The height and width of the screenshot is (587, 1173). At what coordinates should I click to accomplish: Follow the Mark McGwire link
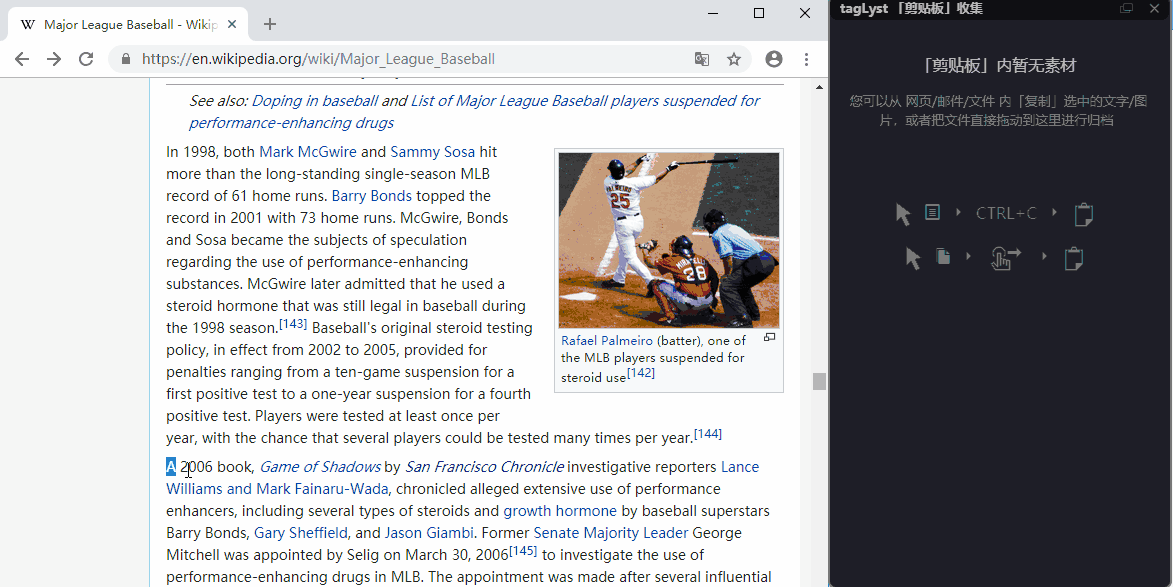pyautogui.click(x=307, y=152)
